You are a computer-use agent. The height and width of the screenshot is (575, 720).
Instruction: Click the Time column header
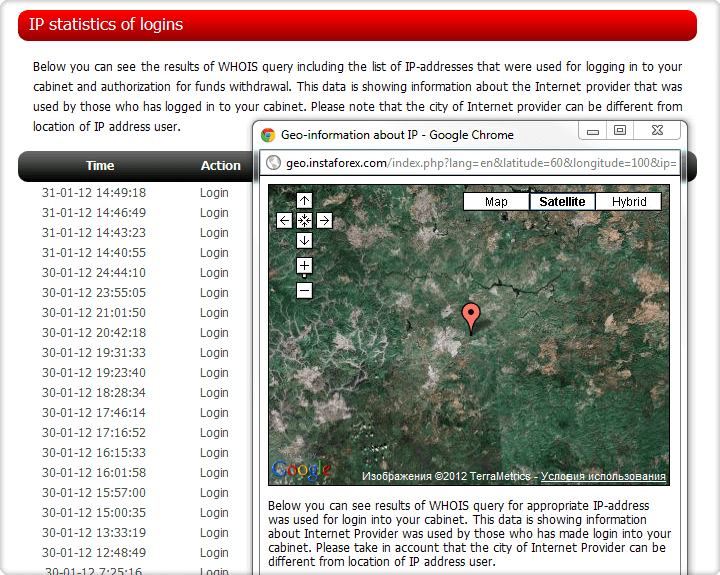pyautogui.click(x=100, y=166)
